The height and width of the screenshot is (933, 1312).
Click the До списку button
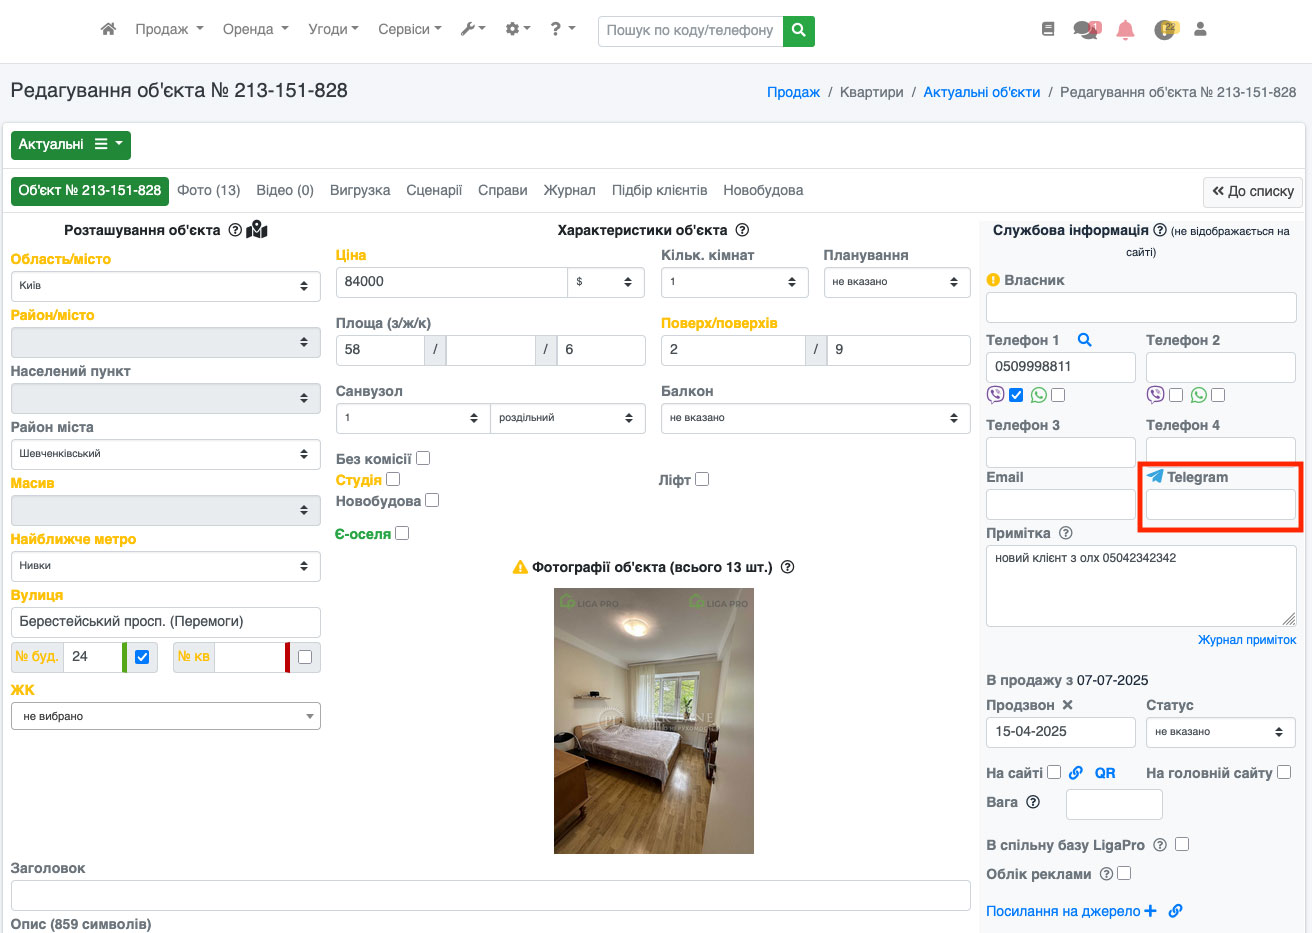[x=1252, y=191]
